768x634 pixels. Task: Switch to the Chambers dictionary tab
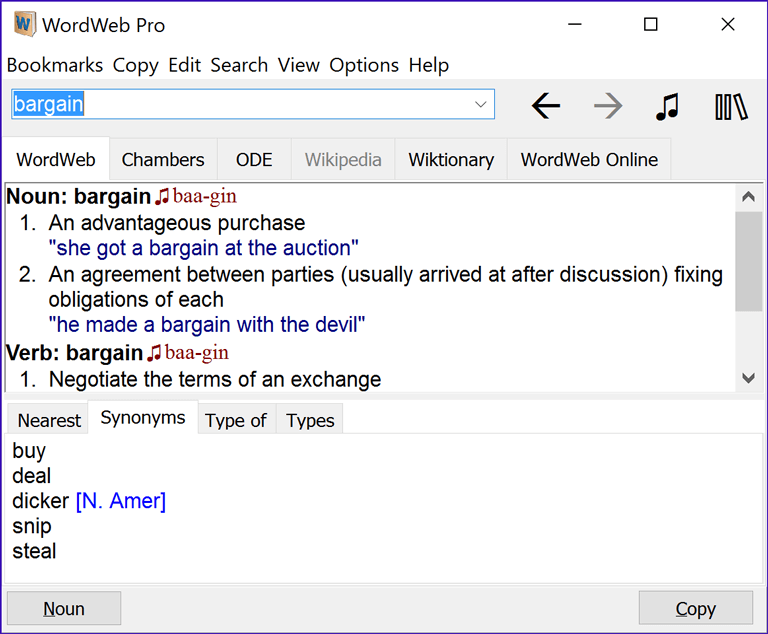(x=163, y=160)
